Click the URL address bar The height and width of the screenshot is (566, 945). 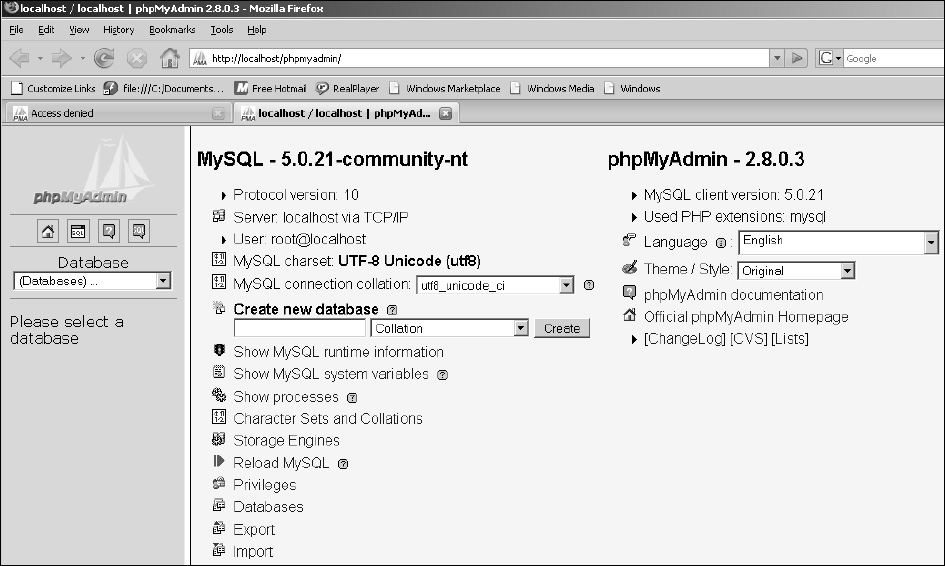[479, 58]
